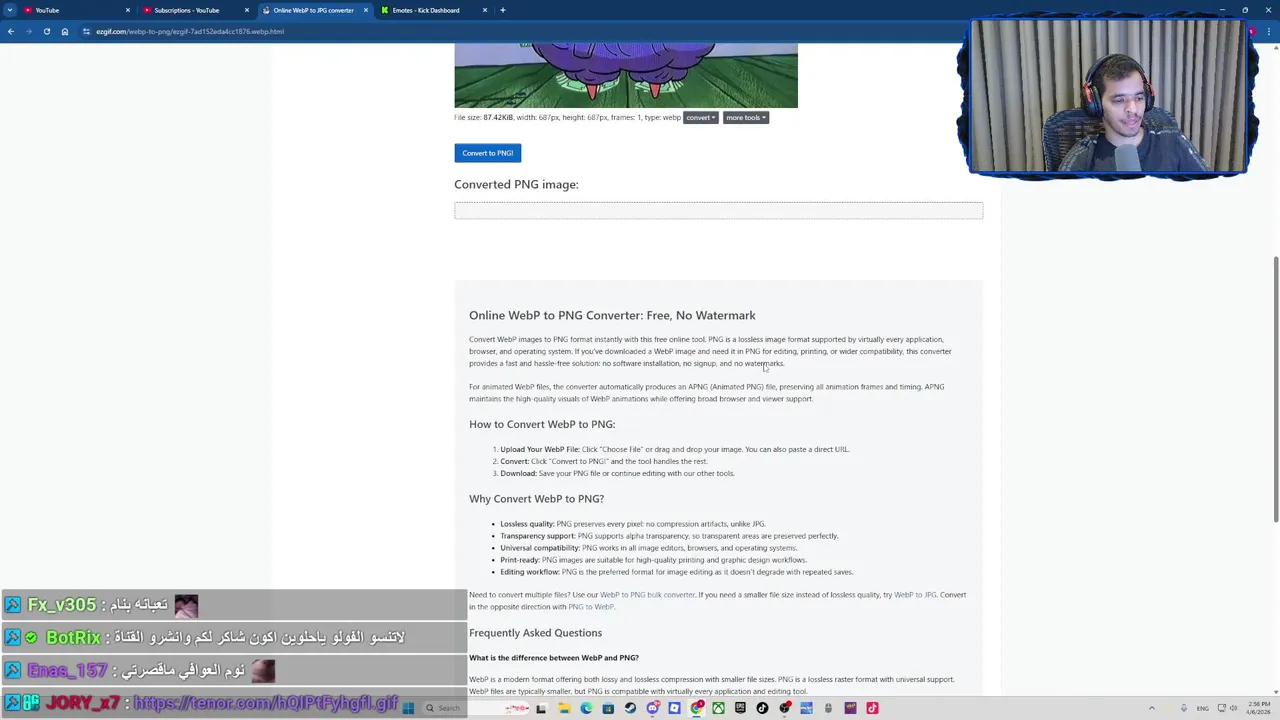Click the Convert to PNG! button

tap(487, 153)
